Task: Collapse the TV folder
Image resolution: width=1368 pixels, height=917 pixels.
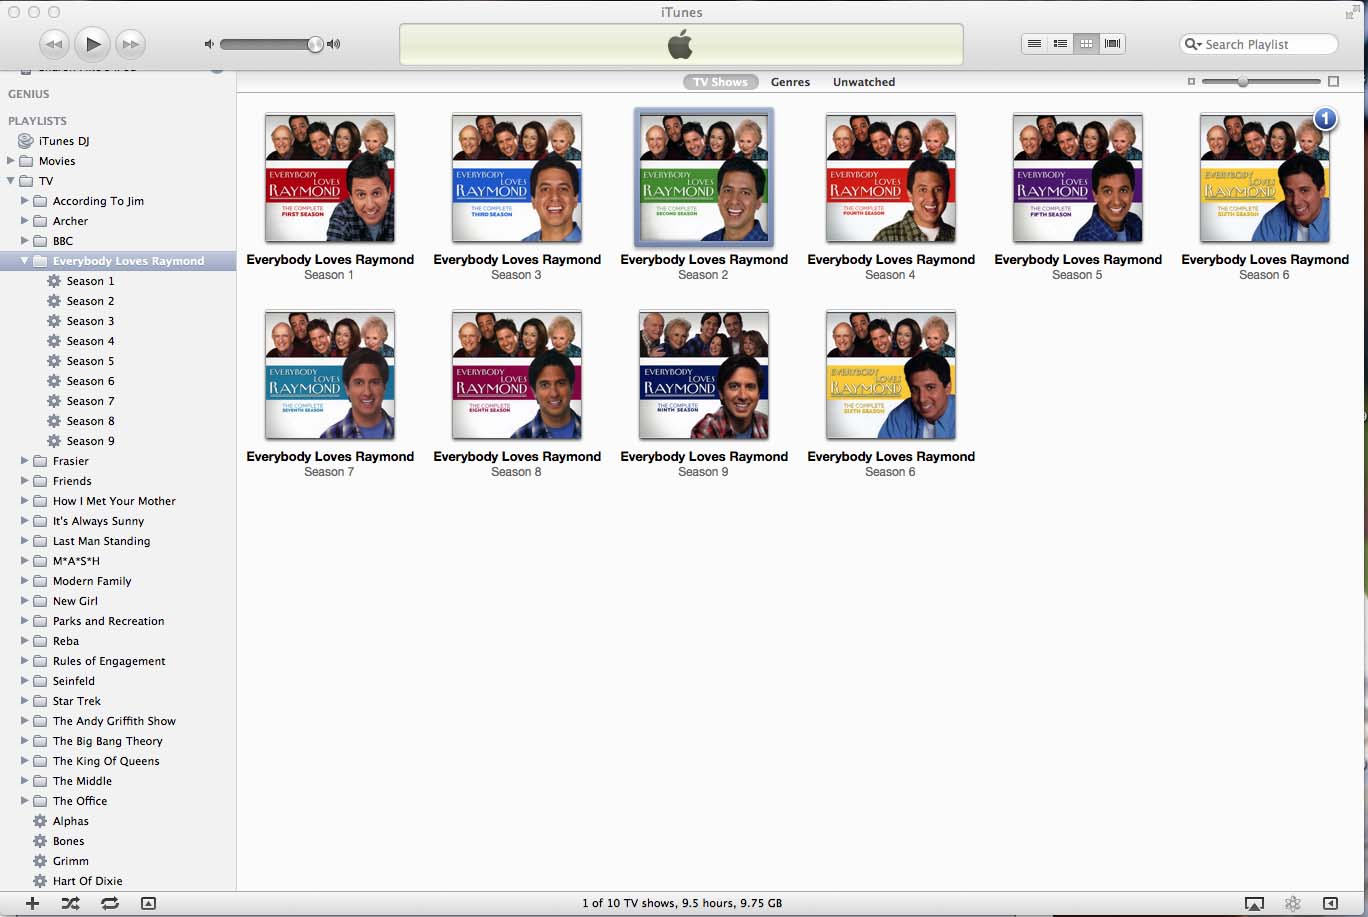Action: 11,181
